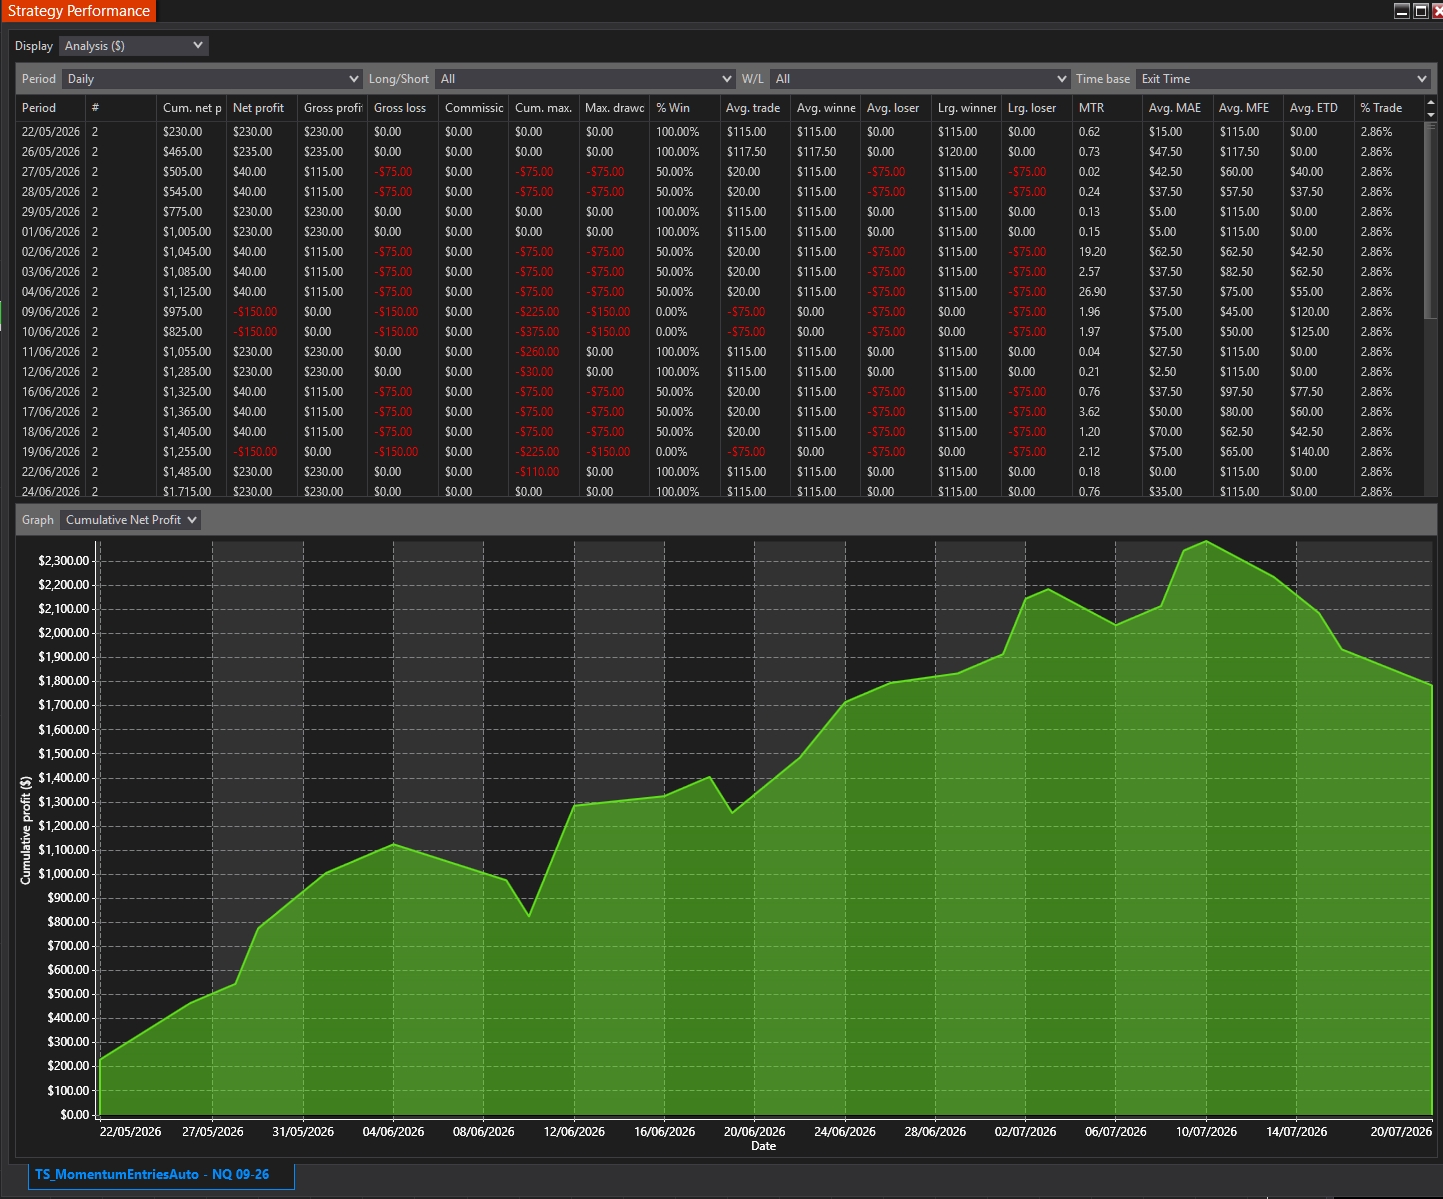Select the 22/05/2026 period row
The image size is (1443, 1199).
coord(719,132)
